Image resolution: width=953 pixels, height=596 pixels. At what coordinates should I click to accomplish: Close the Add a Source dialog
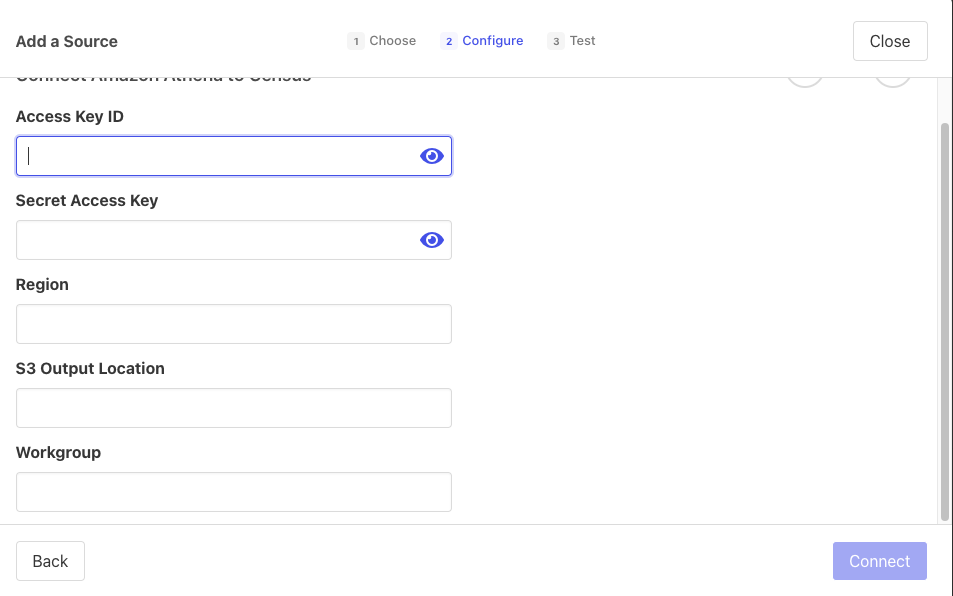pos(889,41)
